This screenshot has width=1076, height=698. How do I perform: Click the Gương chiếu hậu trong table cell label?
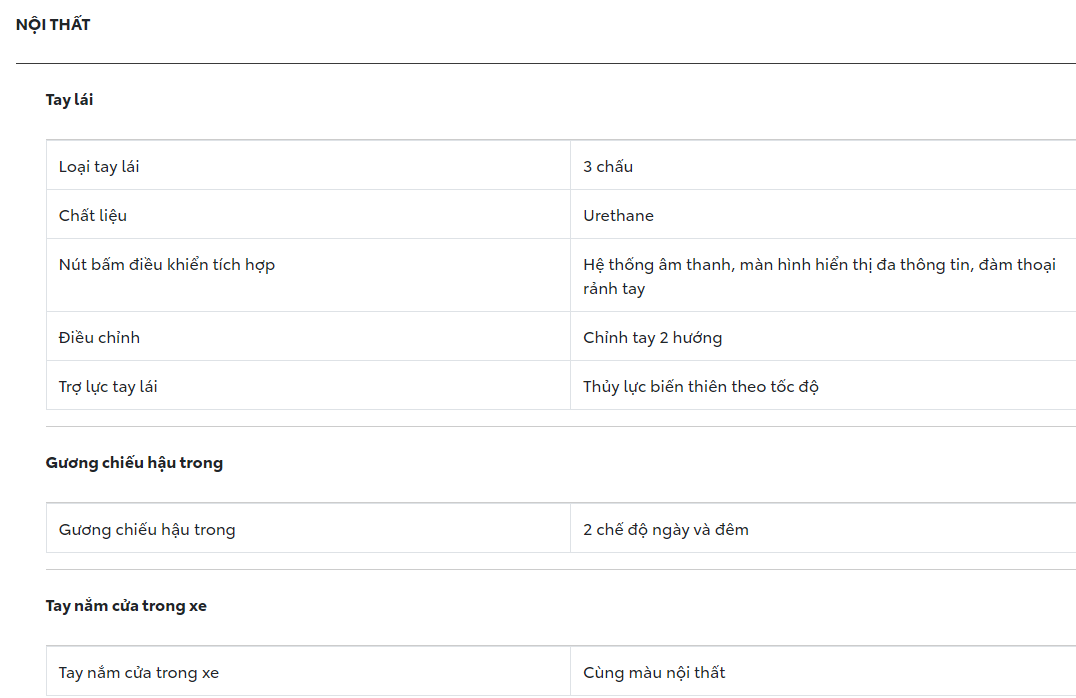pyautogui.click(x=147, y=530)
